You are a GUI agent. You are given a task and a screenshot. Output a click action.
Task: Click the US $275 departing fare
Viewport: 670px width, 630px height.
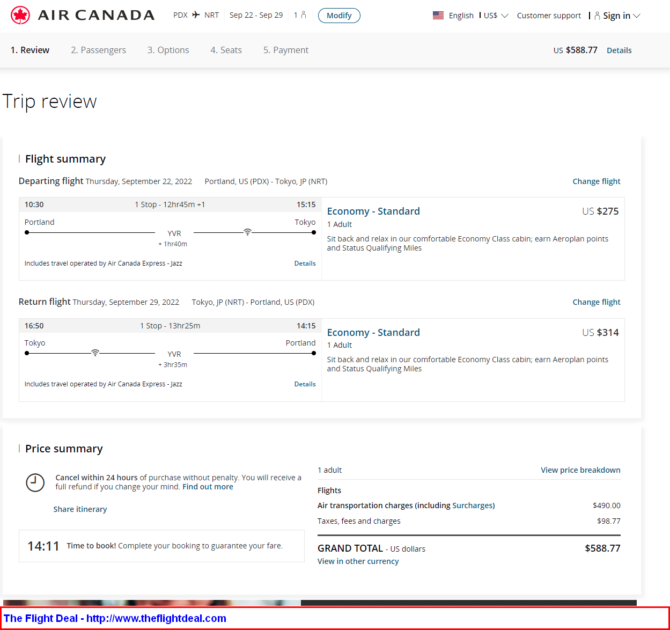[600, 211]
